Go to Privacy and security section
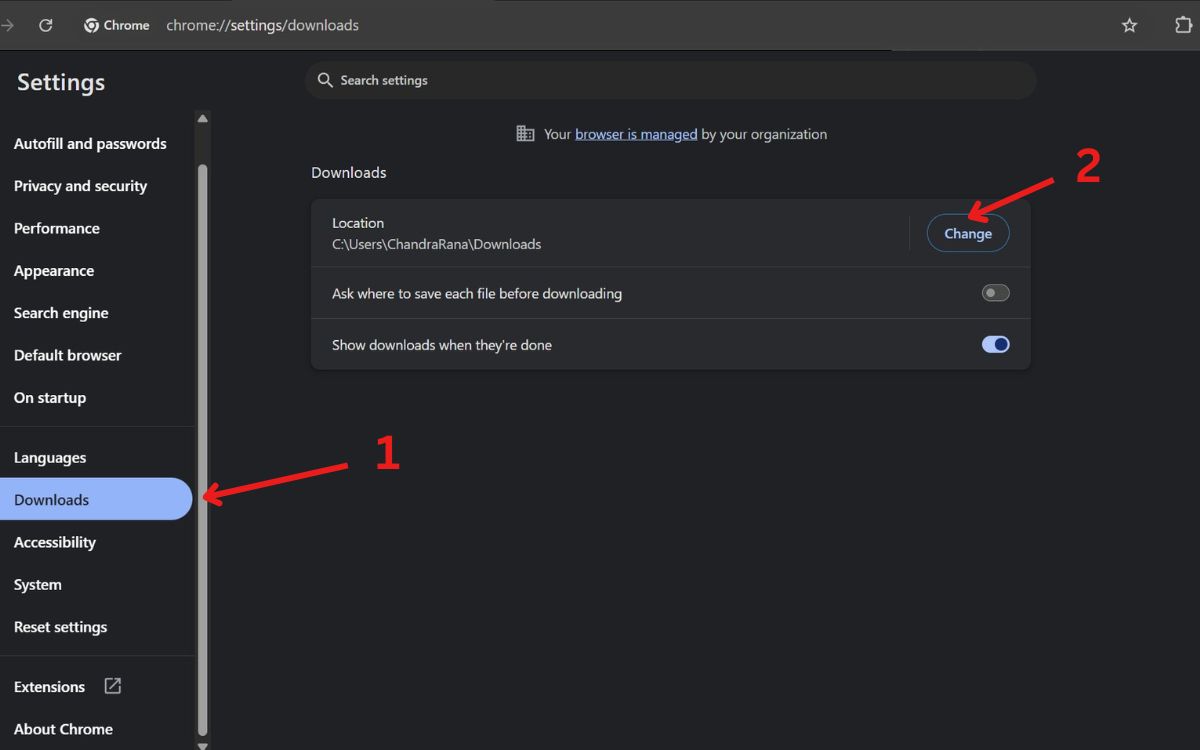 point(80,186)
